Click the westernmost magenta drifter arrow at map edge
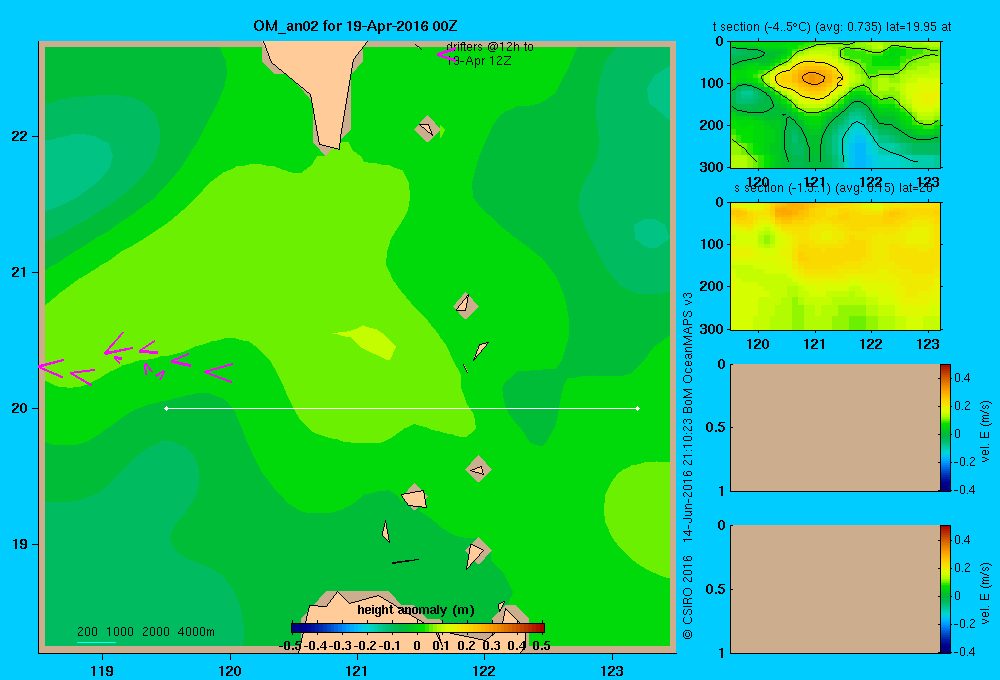 click(51, 368)
